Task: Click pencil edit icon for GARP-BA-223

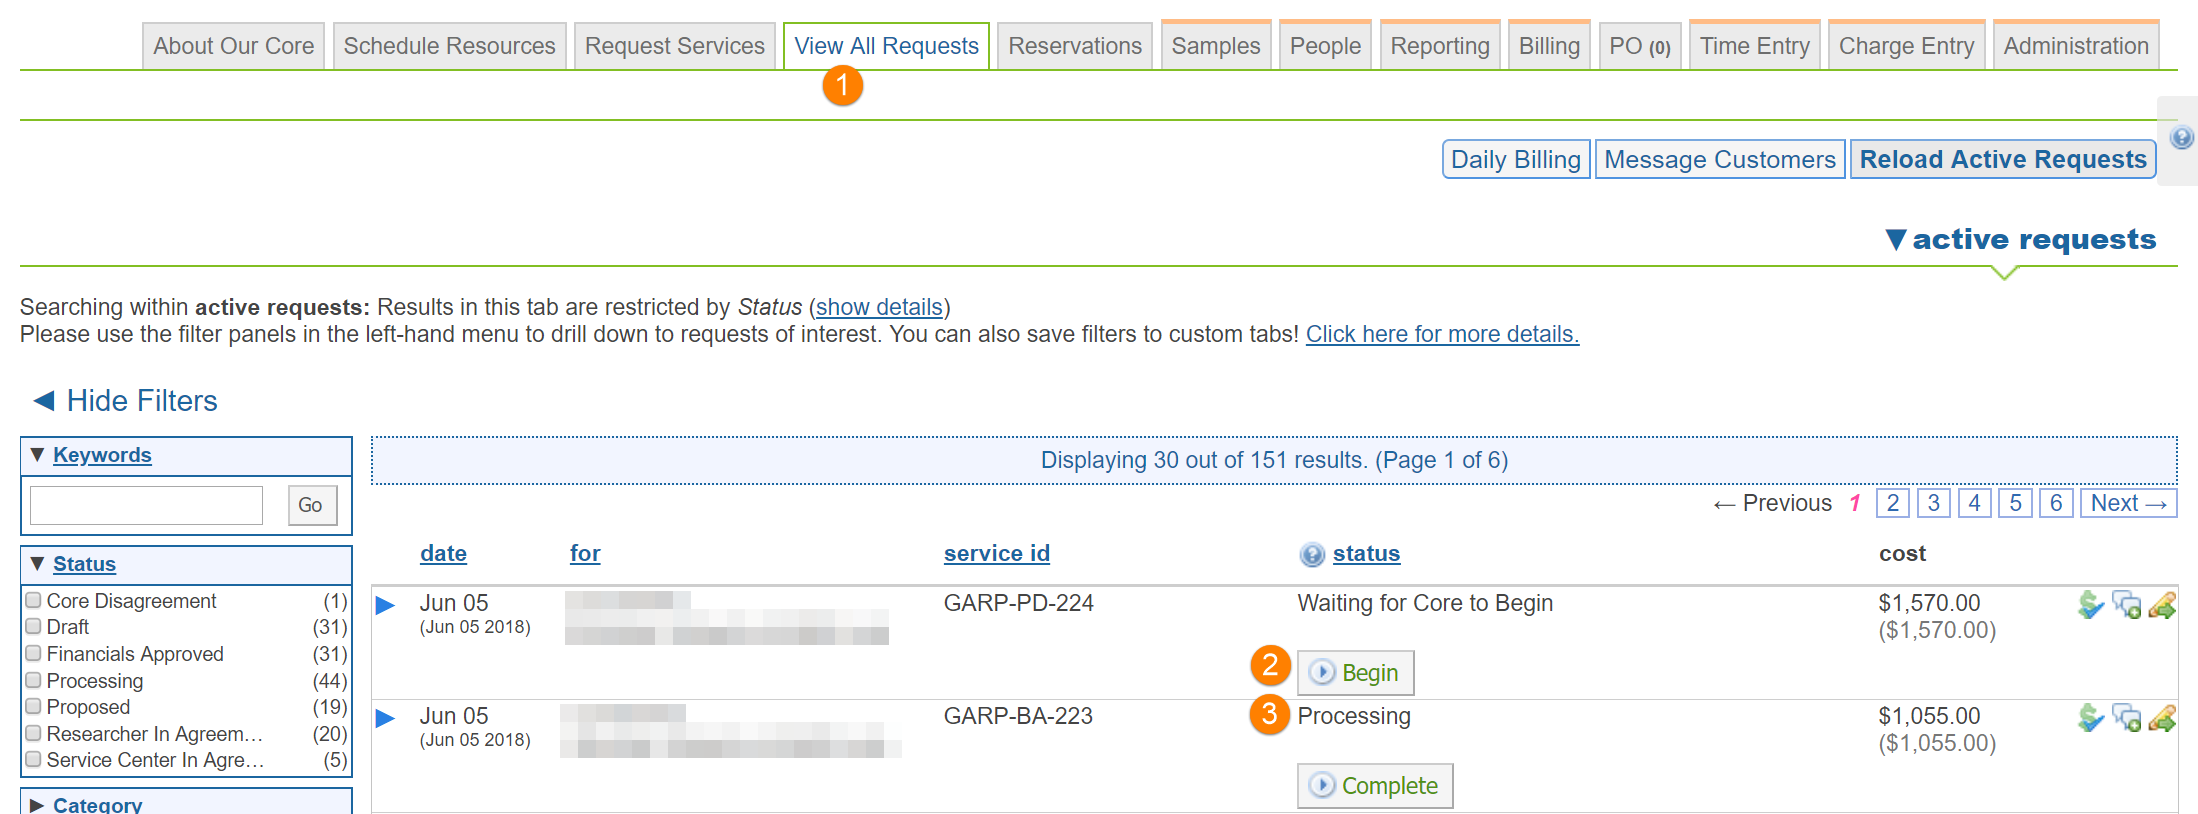Action: [x=2162, y=718]
